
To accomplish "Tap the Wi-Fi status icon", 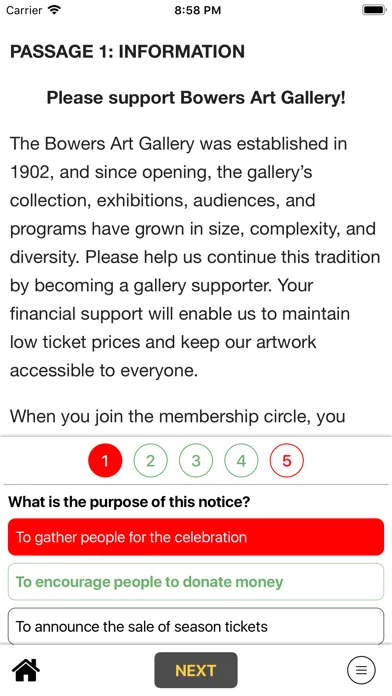I will (55, 10).
